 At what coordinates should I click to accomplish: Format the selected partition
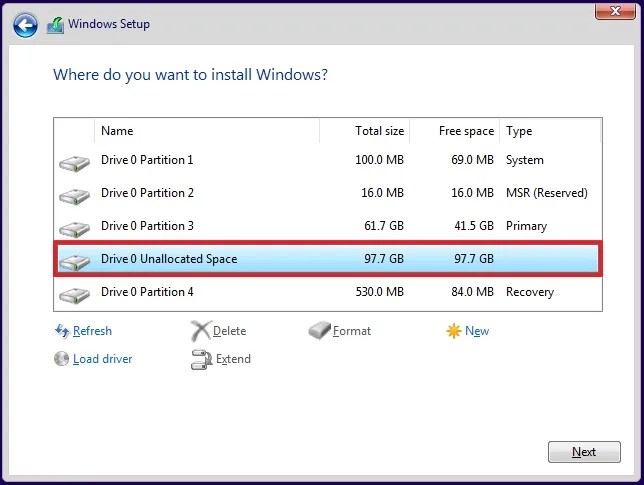pos(352,331)
